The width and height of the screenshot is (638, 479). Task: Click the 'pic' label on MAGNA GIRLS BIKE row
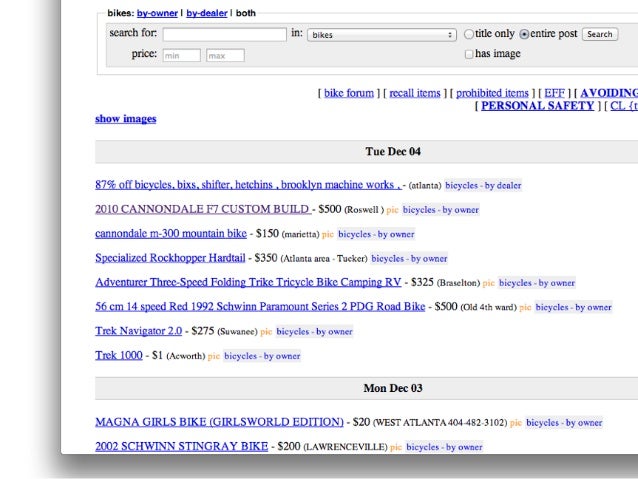[516, 423]
